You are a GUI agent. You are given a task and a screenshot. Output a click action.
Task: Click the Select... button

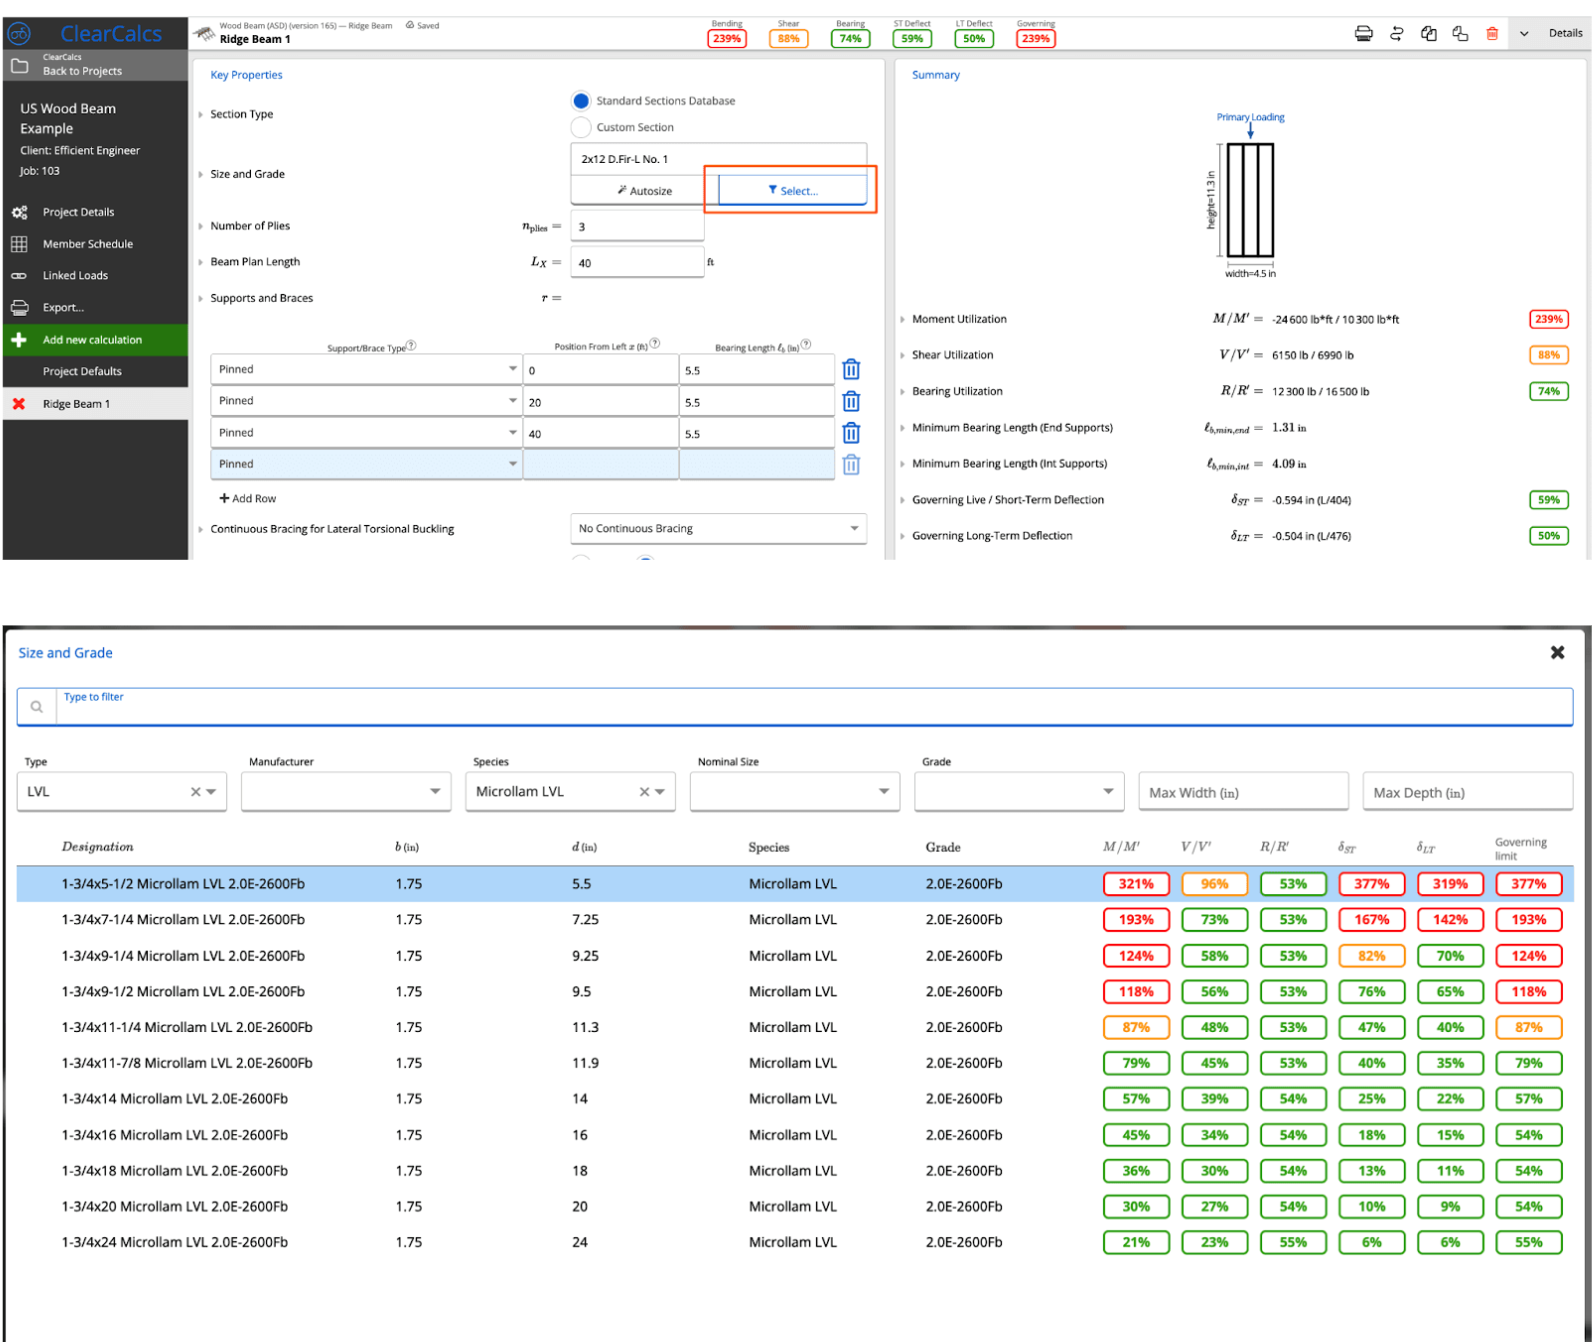point(793,191)
